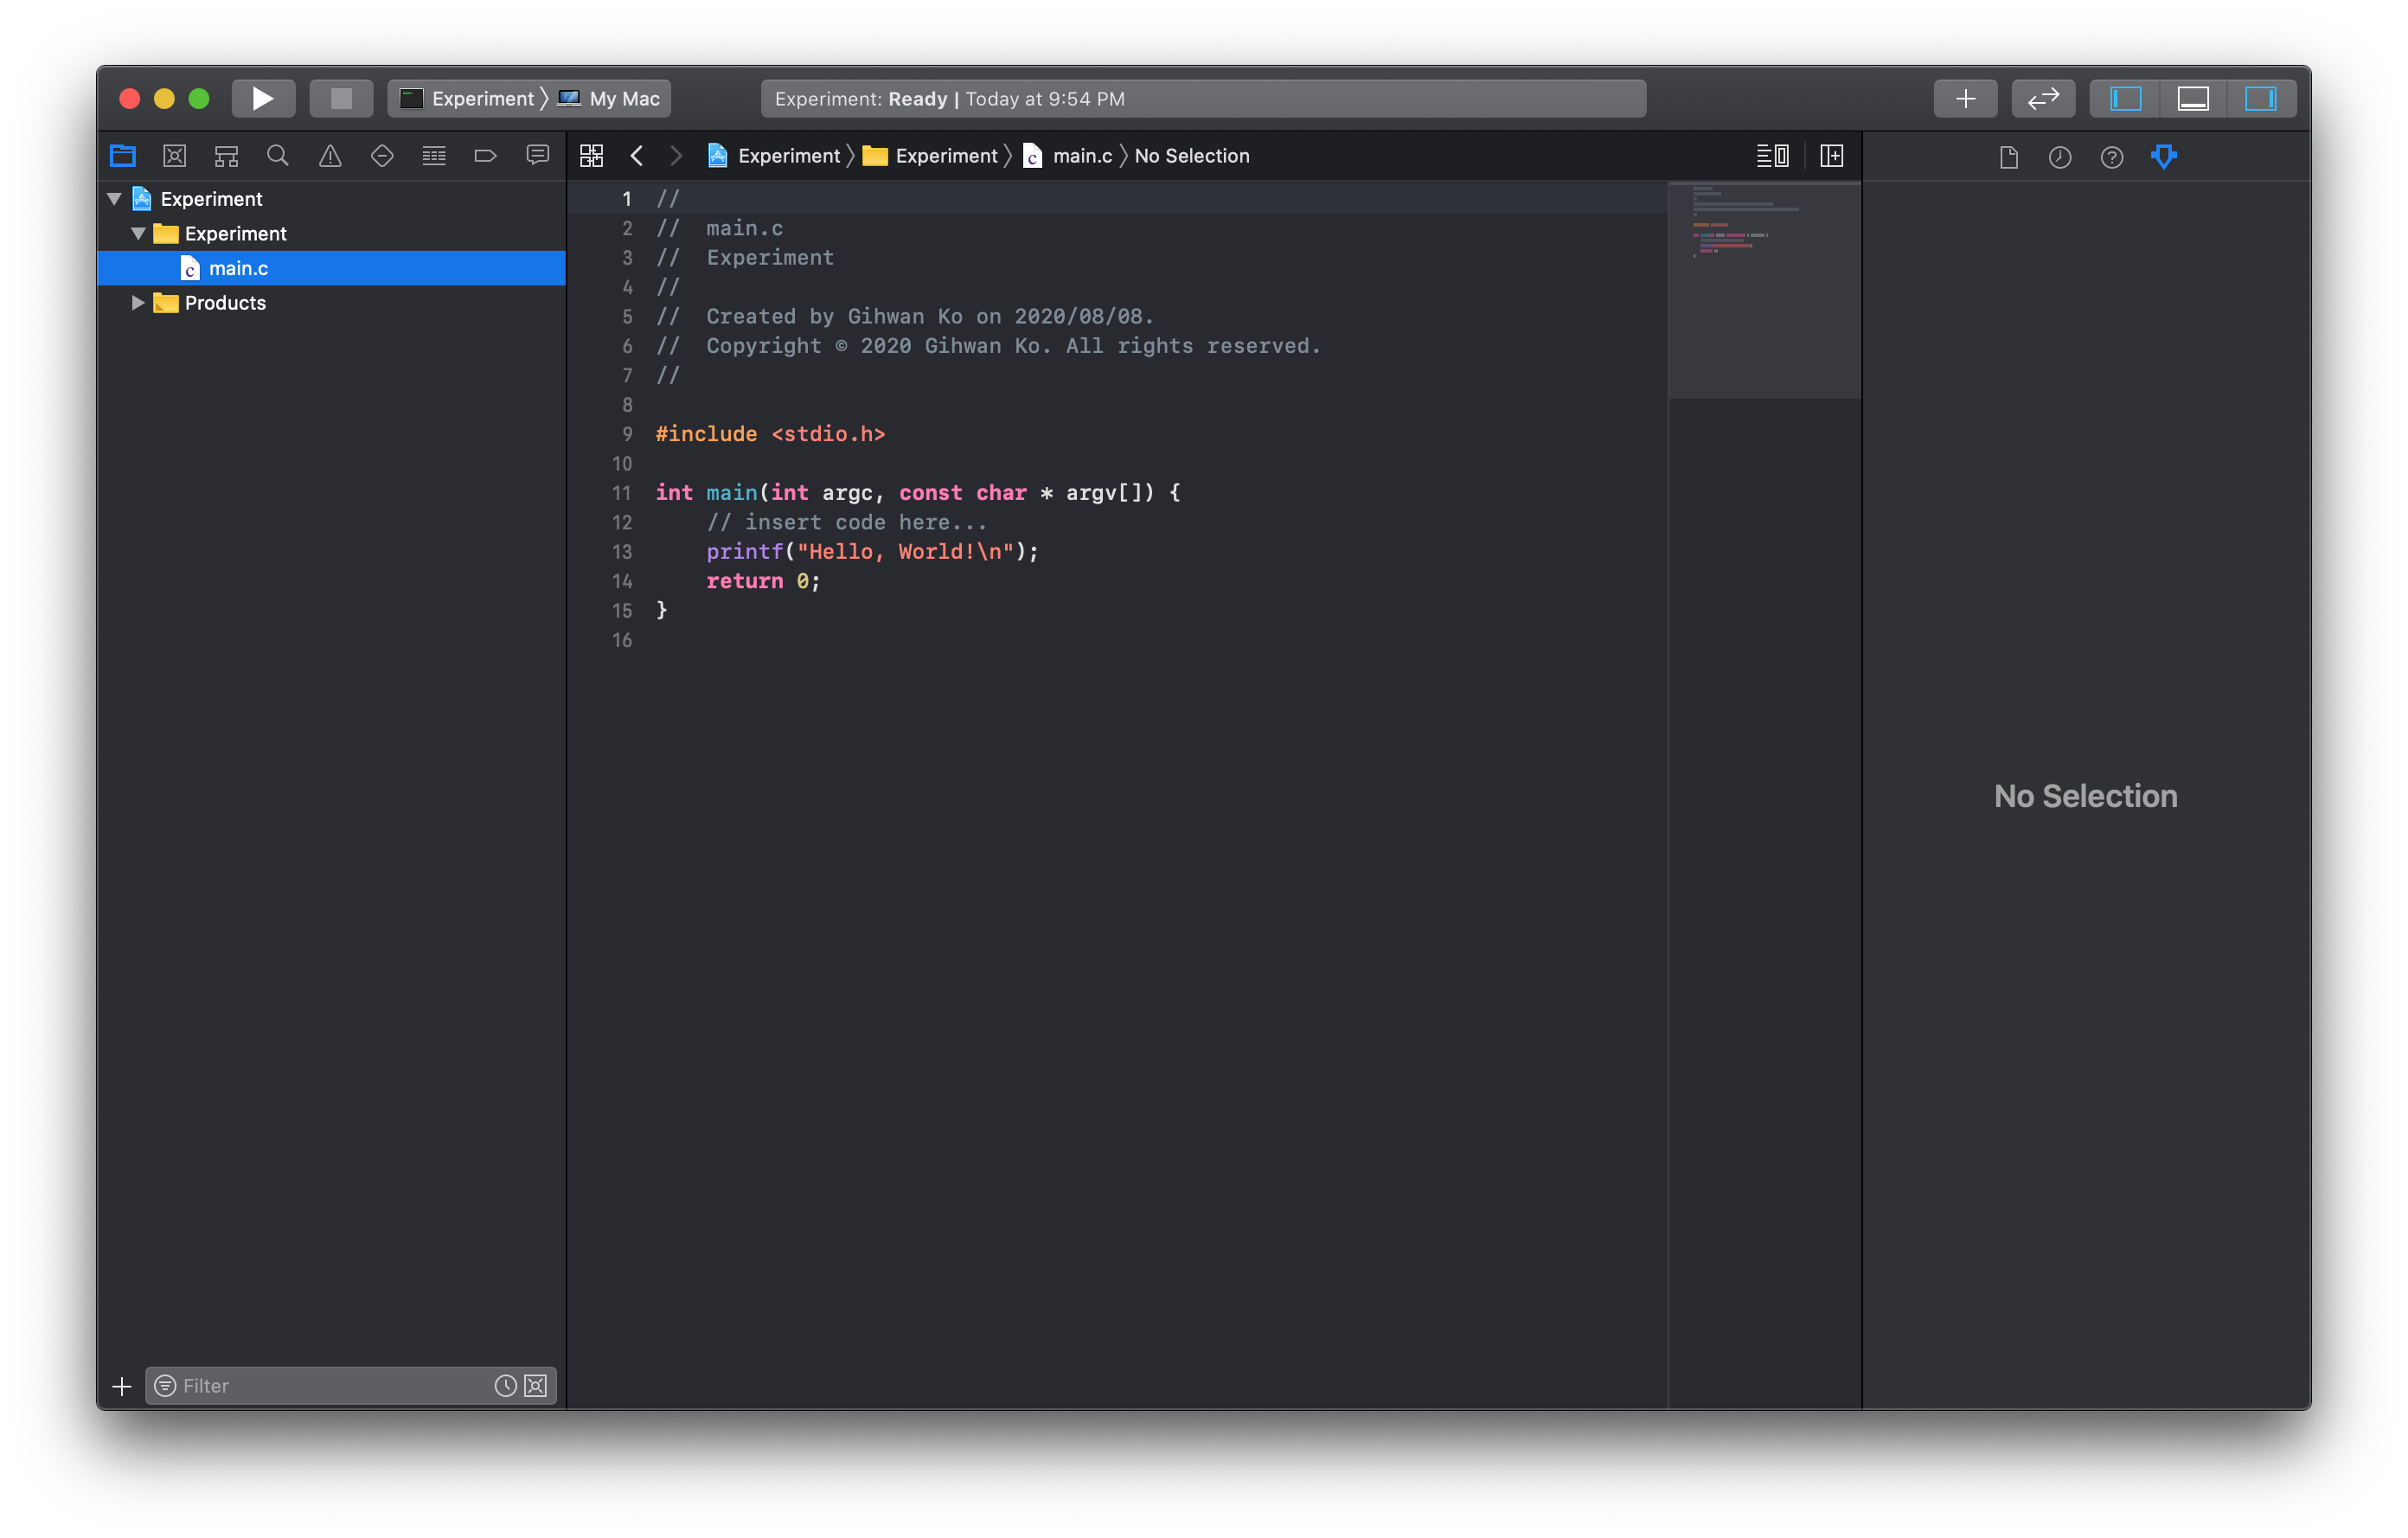Click the Filter input field in navigator
2408x1538 pixels.
[x=332, y=1385]
